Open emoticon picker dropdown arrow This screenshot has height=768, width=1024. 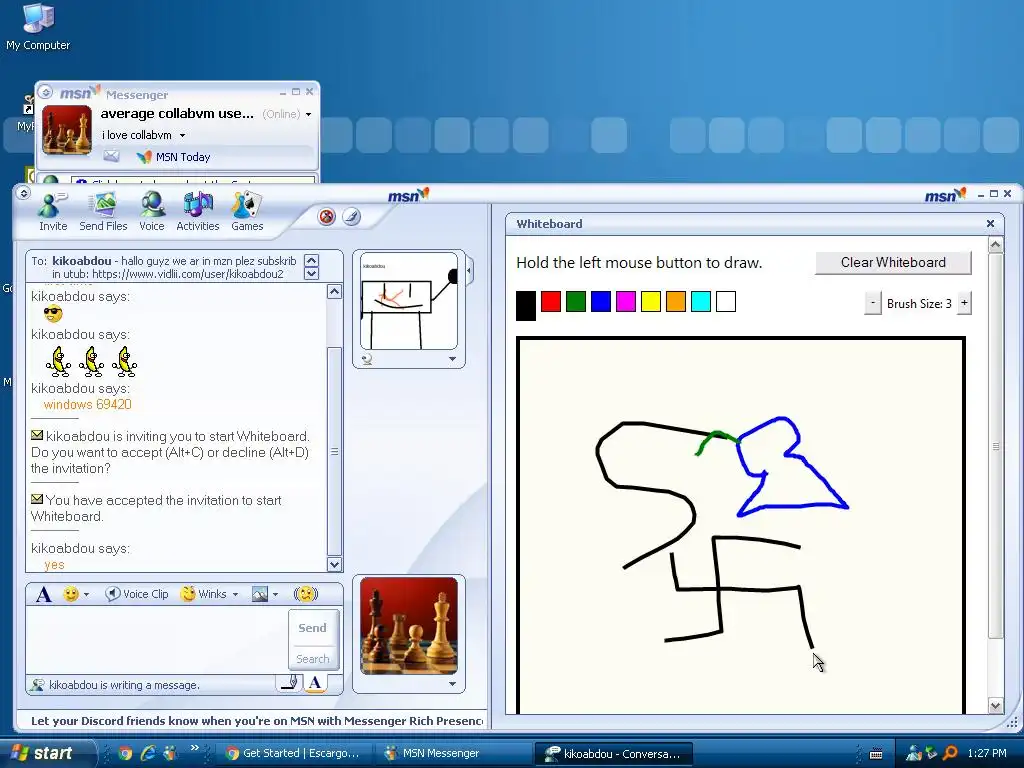pos(86,594)
